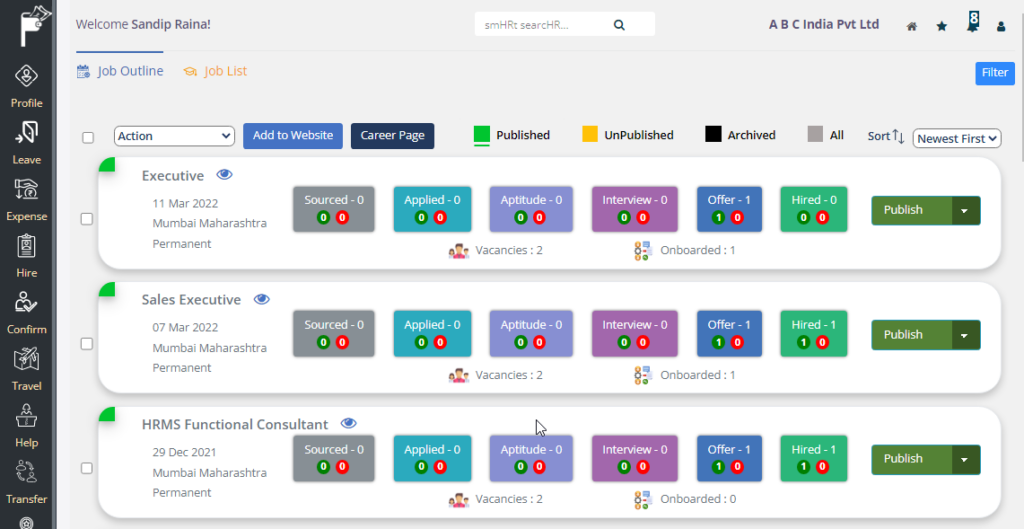Open the Action dropdown
The image size is (1024, 529).
(174, 136)
